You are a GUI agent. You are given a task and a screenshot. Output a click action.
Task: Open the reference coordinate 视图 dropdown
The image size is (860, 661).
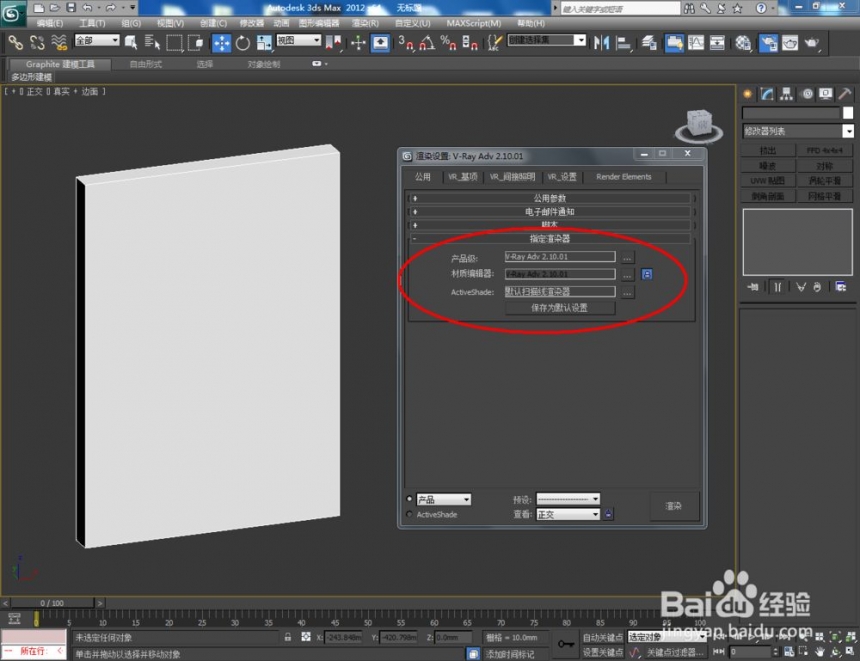tap(298, 40)
